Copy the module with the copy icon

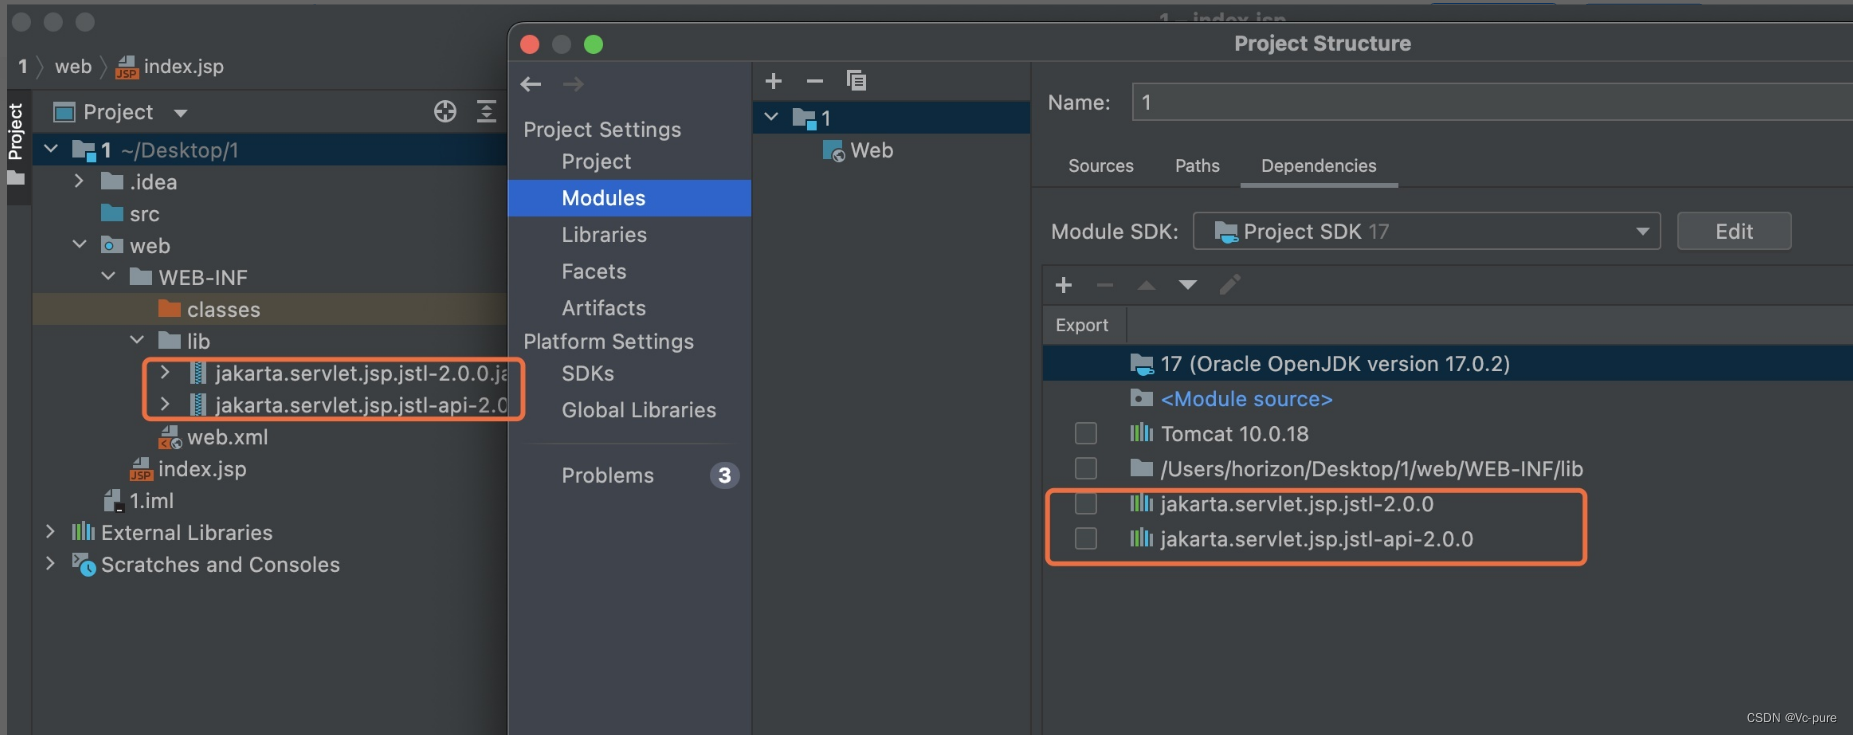856,80
